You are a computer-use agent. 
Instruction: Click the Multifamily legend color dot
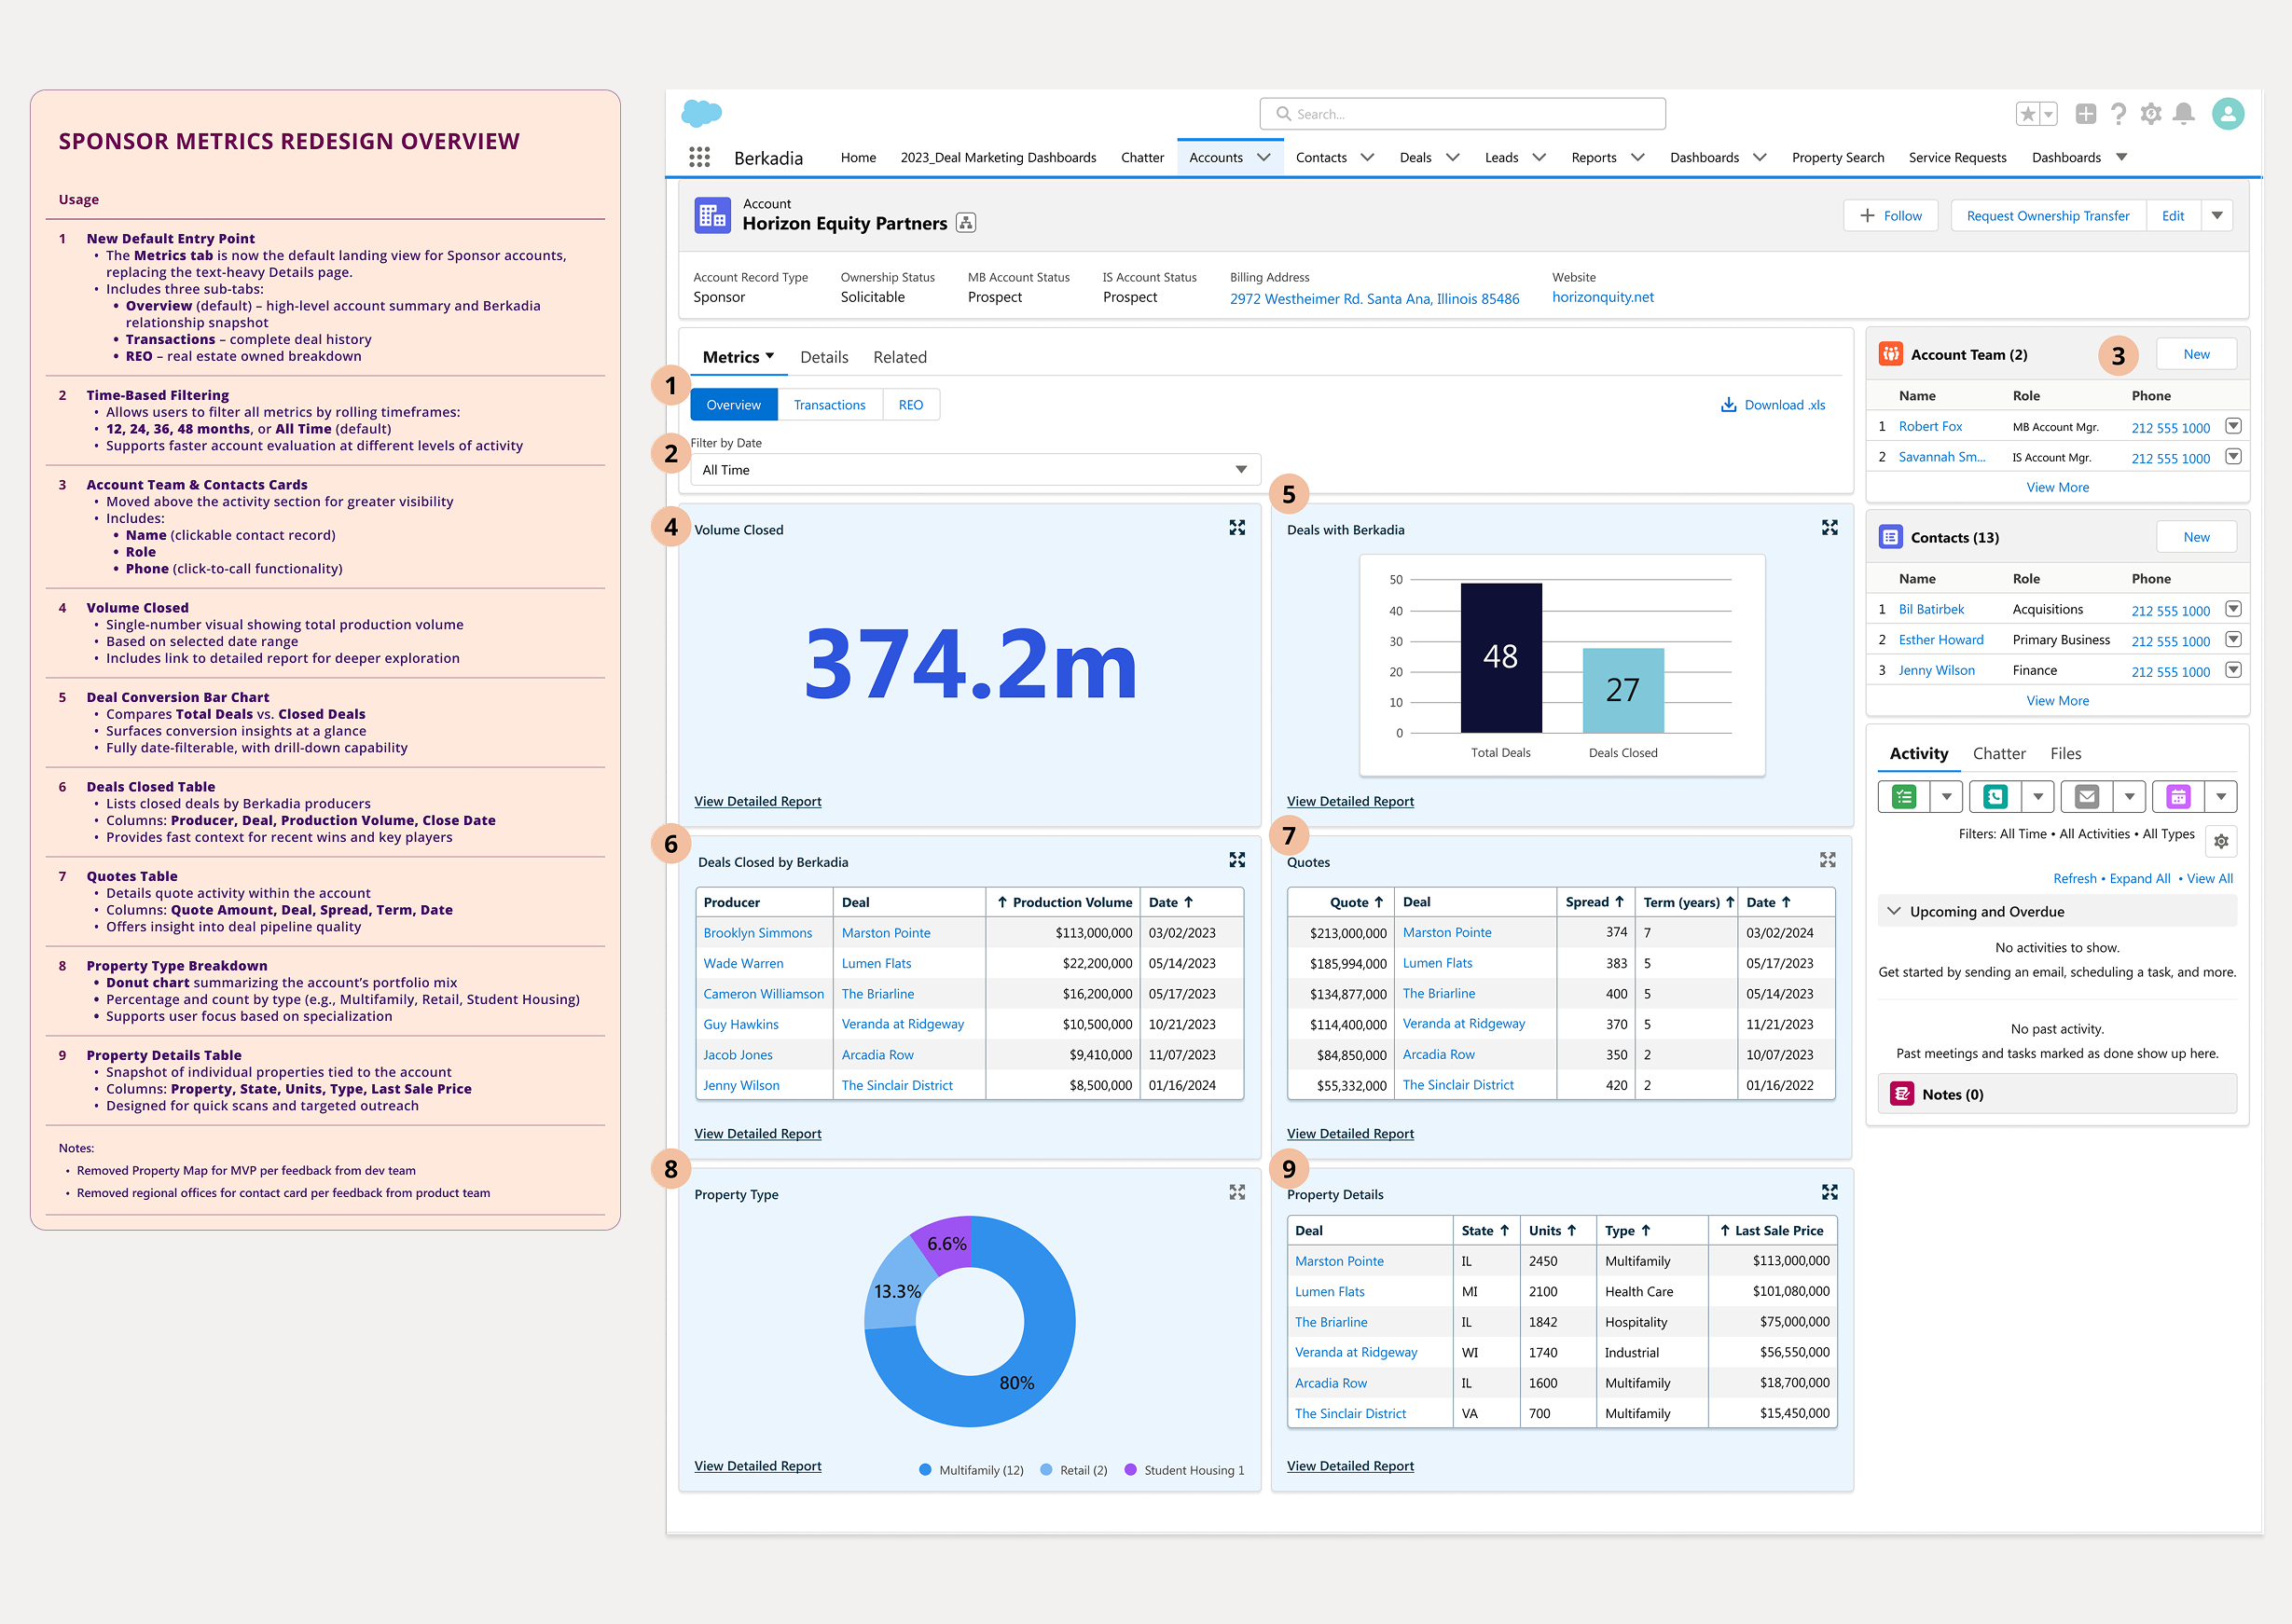(x=925, y=1470)
